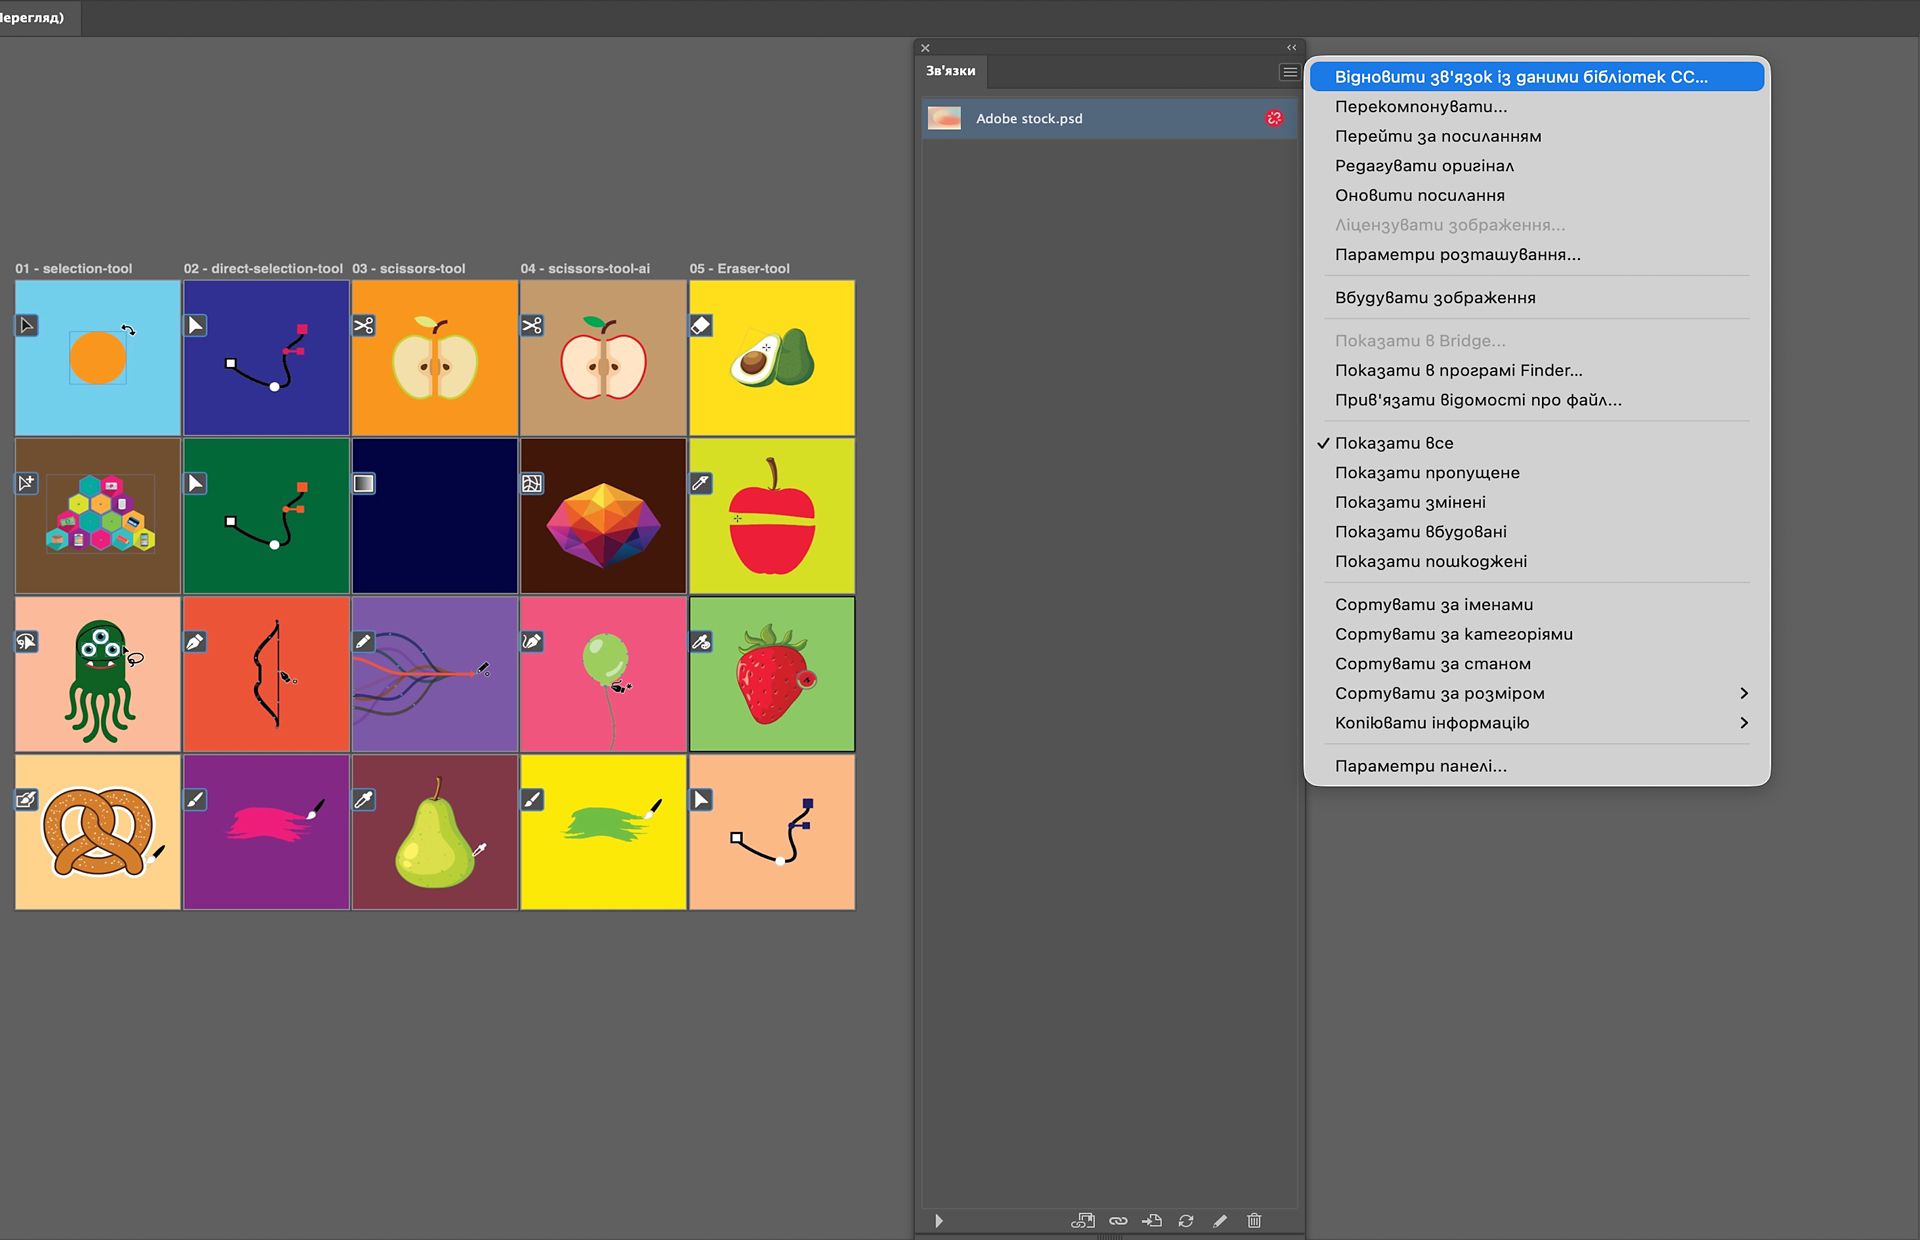Open the Links panel hamburger menu

(1290, 72)
